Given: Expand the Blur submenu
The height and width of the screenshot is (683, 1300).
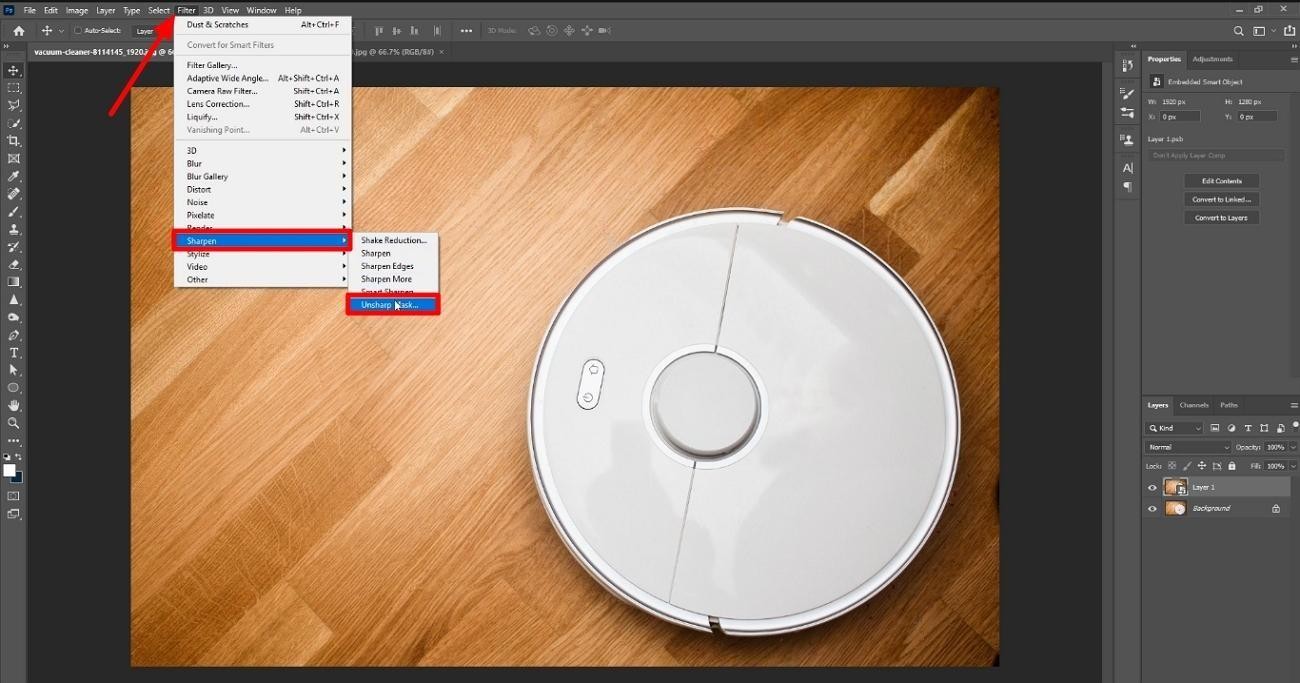Looking at the screenshot, I should point(262,164).
